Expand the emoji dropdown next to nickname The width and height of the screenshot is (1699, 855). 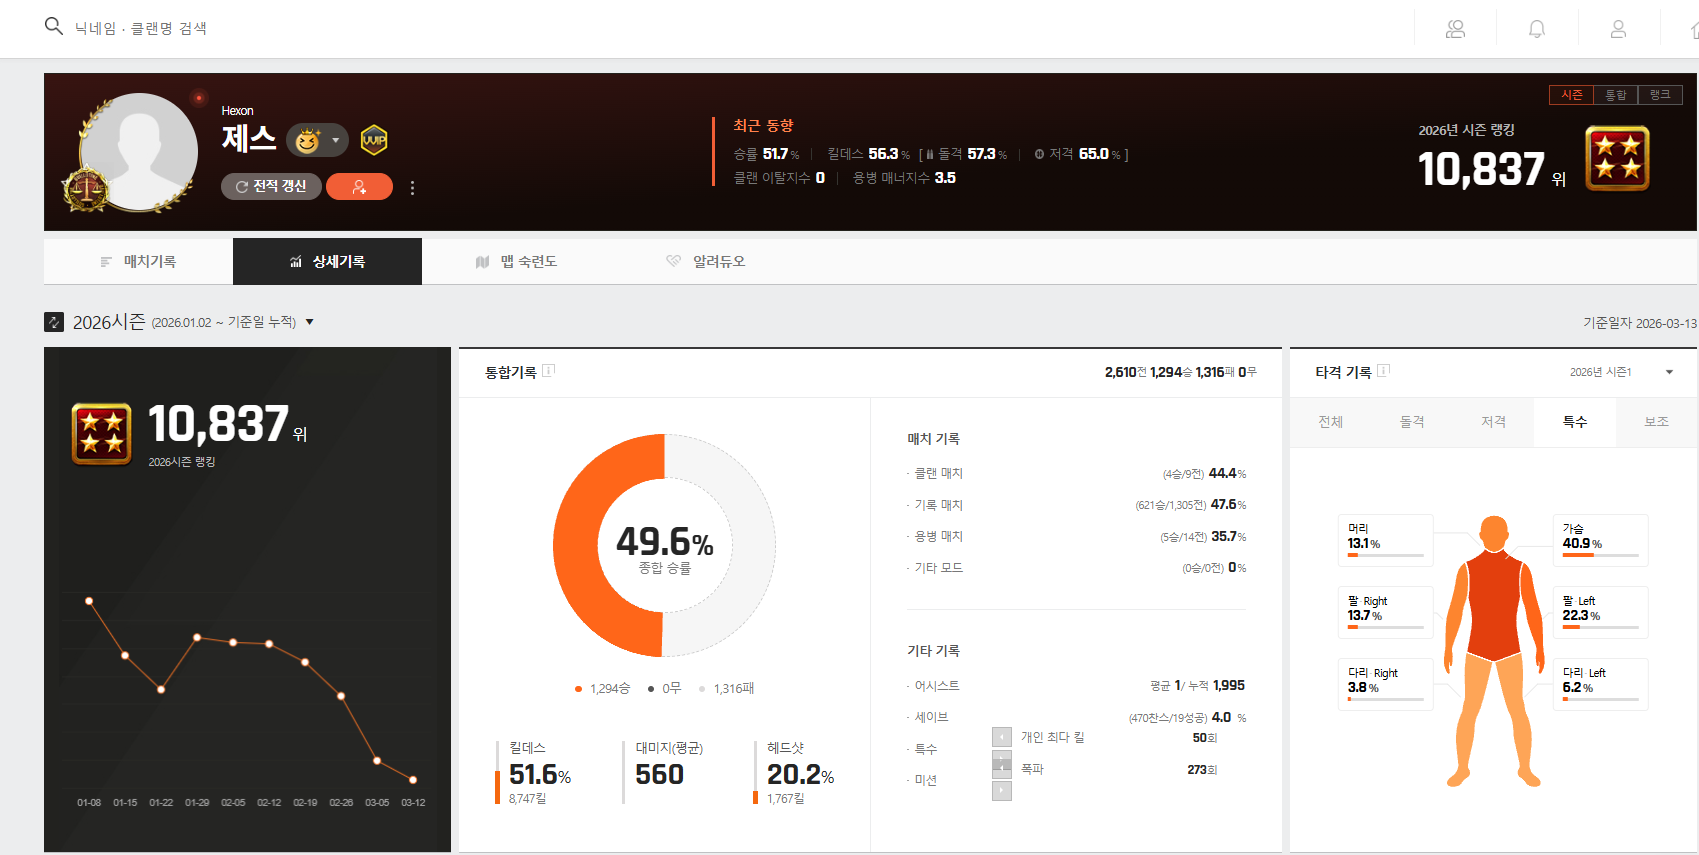coord(335,141)
